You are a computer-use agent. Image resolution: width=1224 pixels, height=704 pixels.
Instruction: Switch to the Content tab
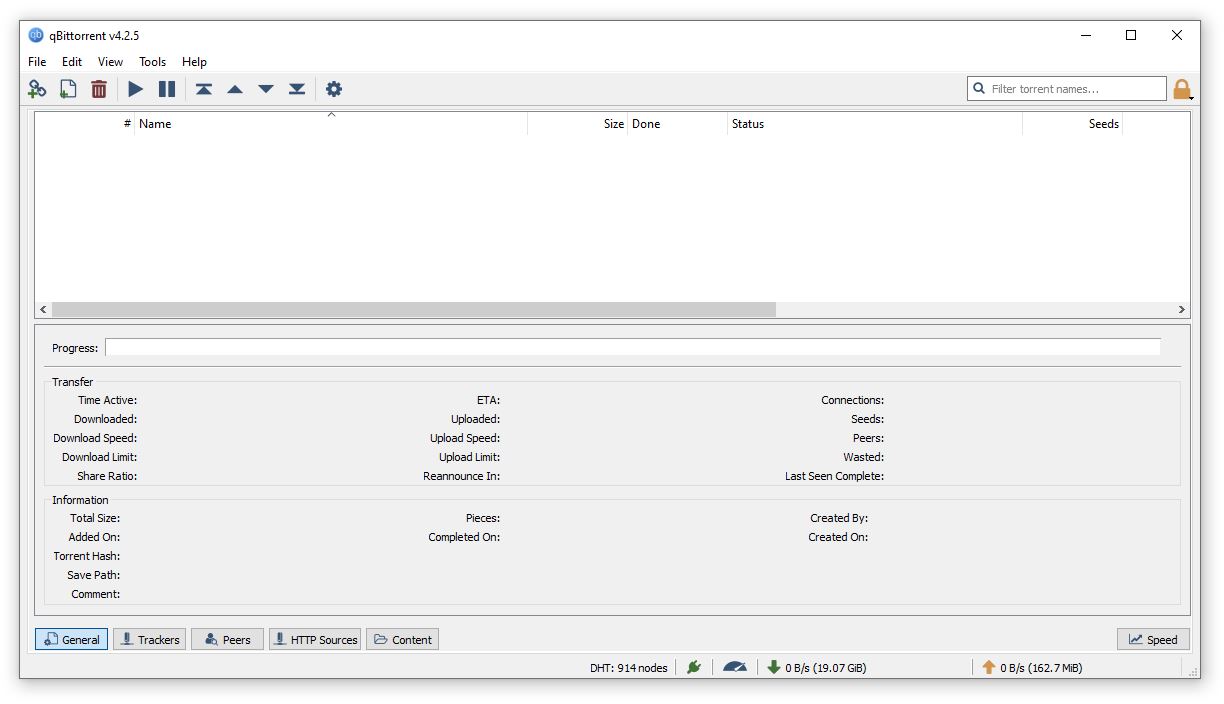[403, 639]
